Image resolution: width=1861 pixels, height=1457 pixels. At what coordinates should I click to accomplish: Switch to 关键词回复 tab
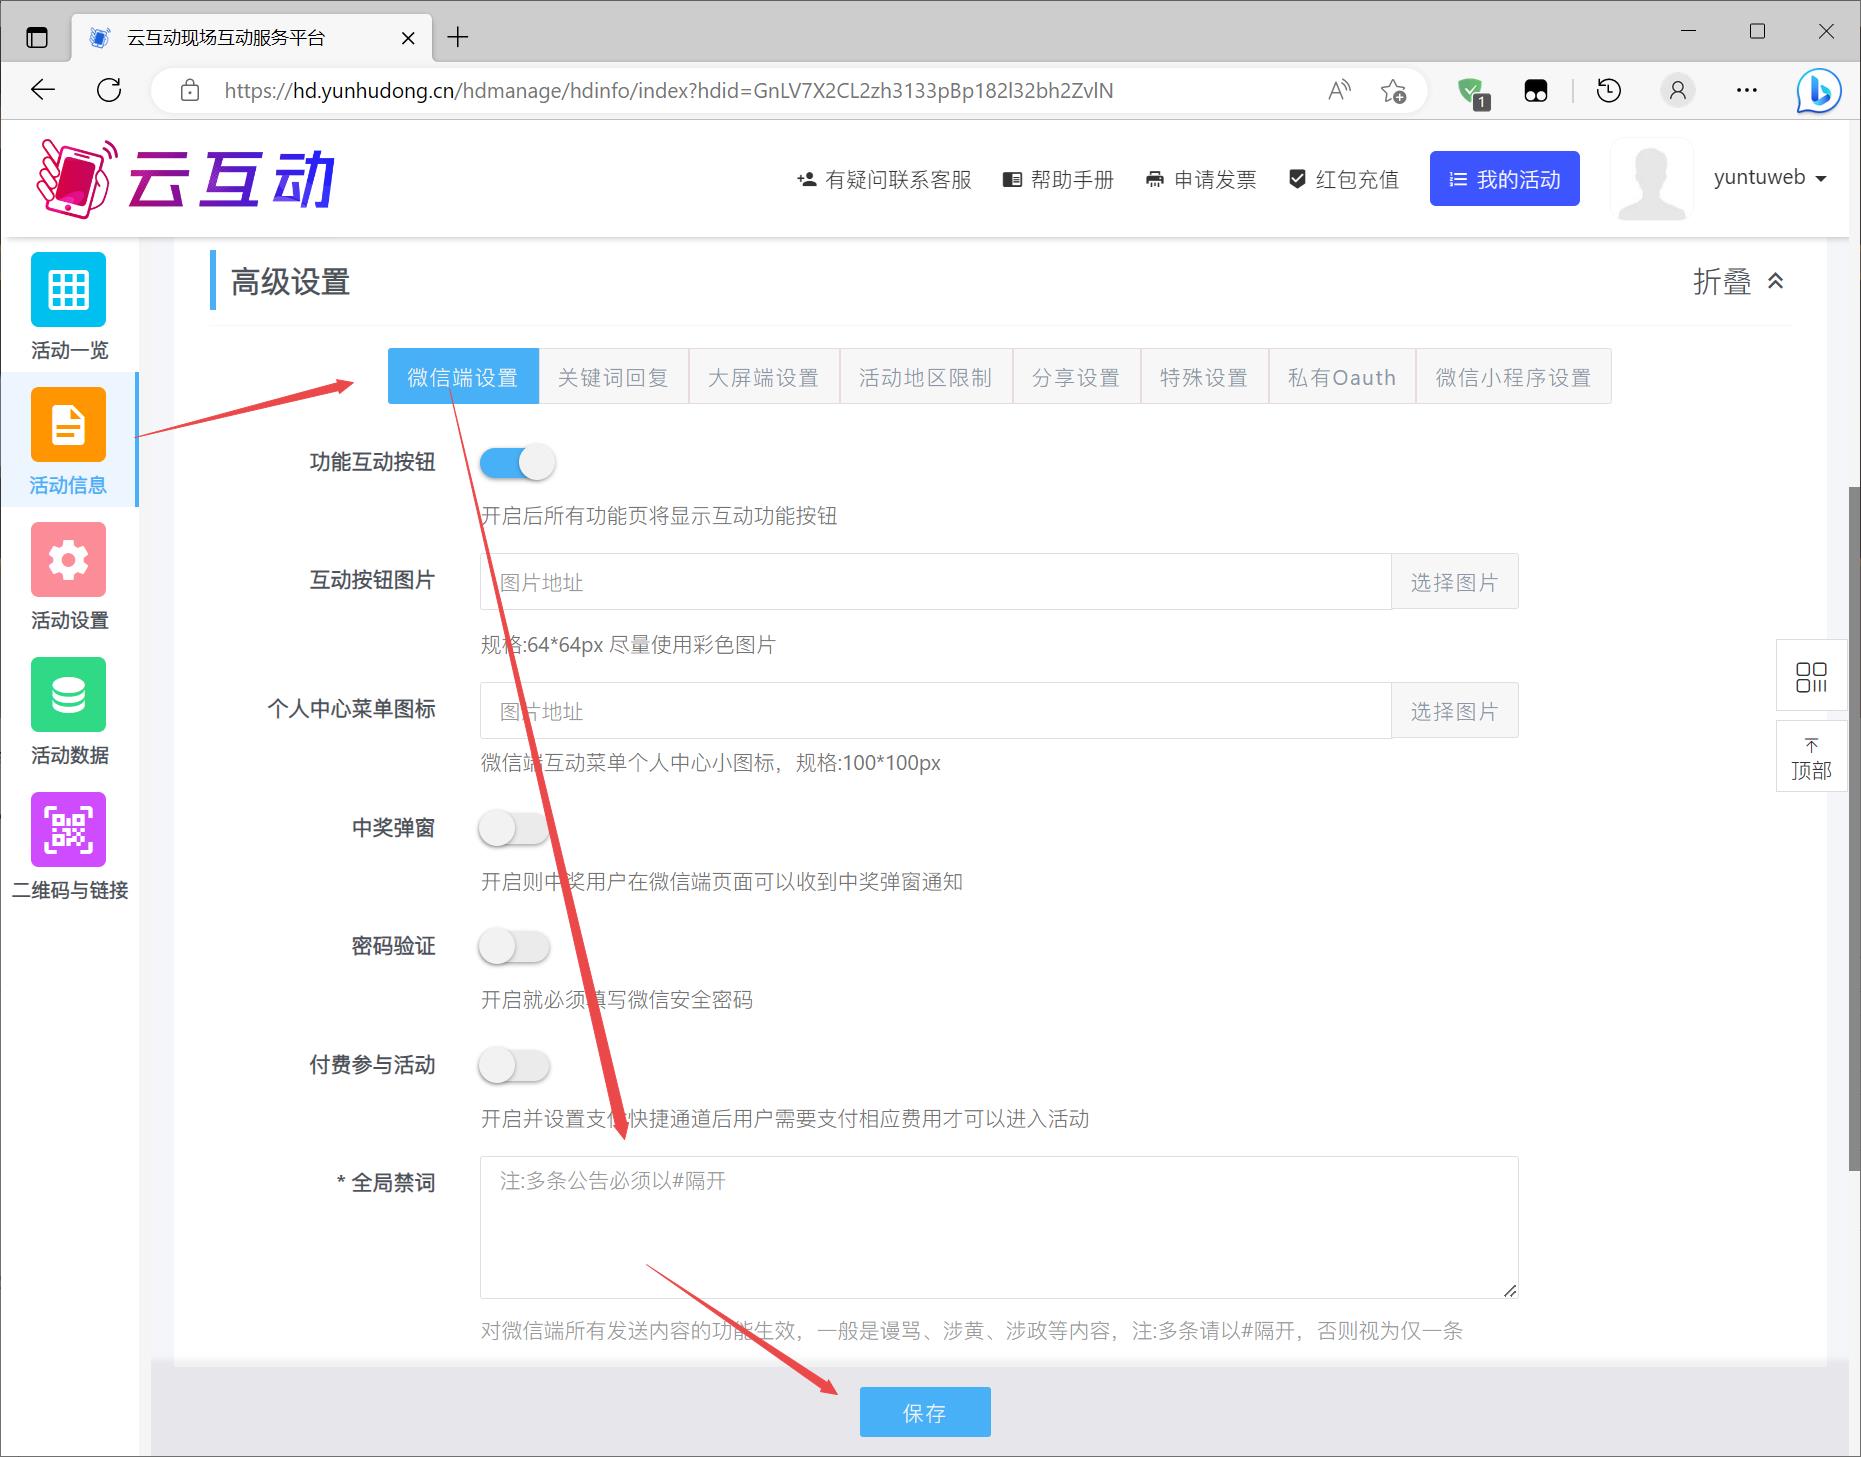(613, 378)
